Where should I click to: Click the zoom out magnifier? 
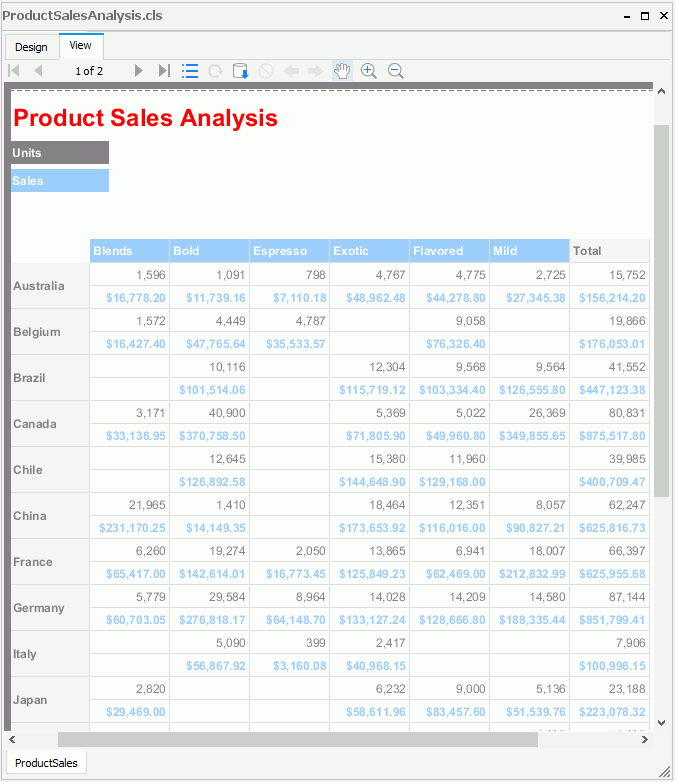pyautogui.click(x=396, y=71)
